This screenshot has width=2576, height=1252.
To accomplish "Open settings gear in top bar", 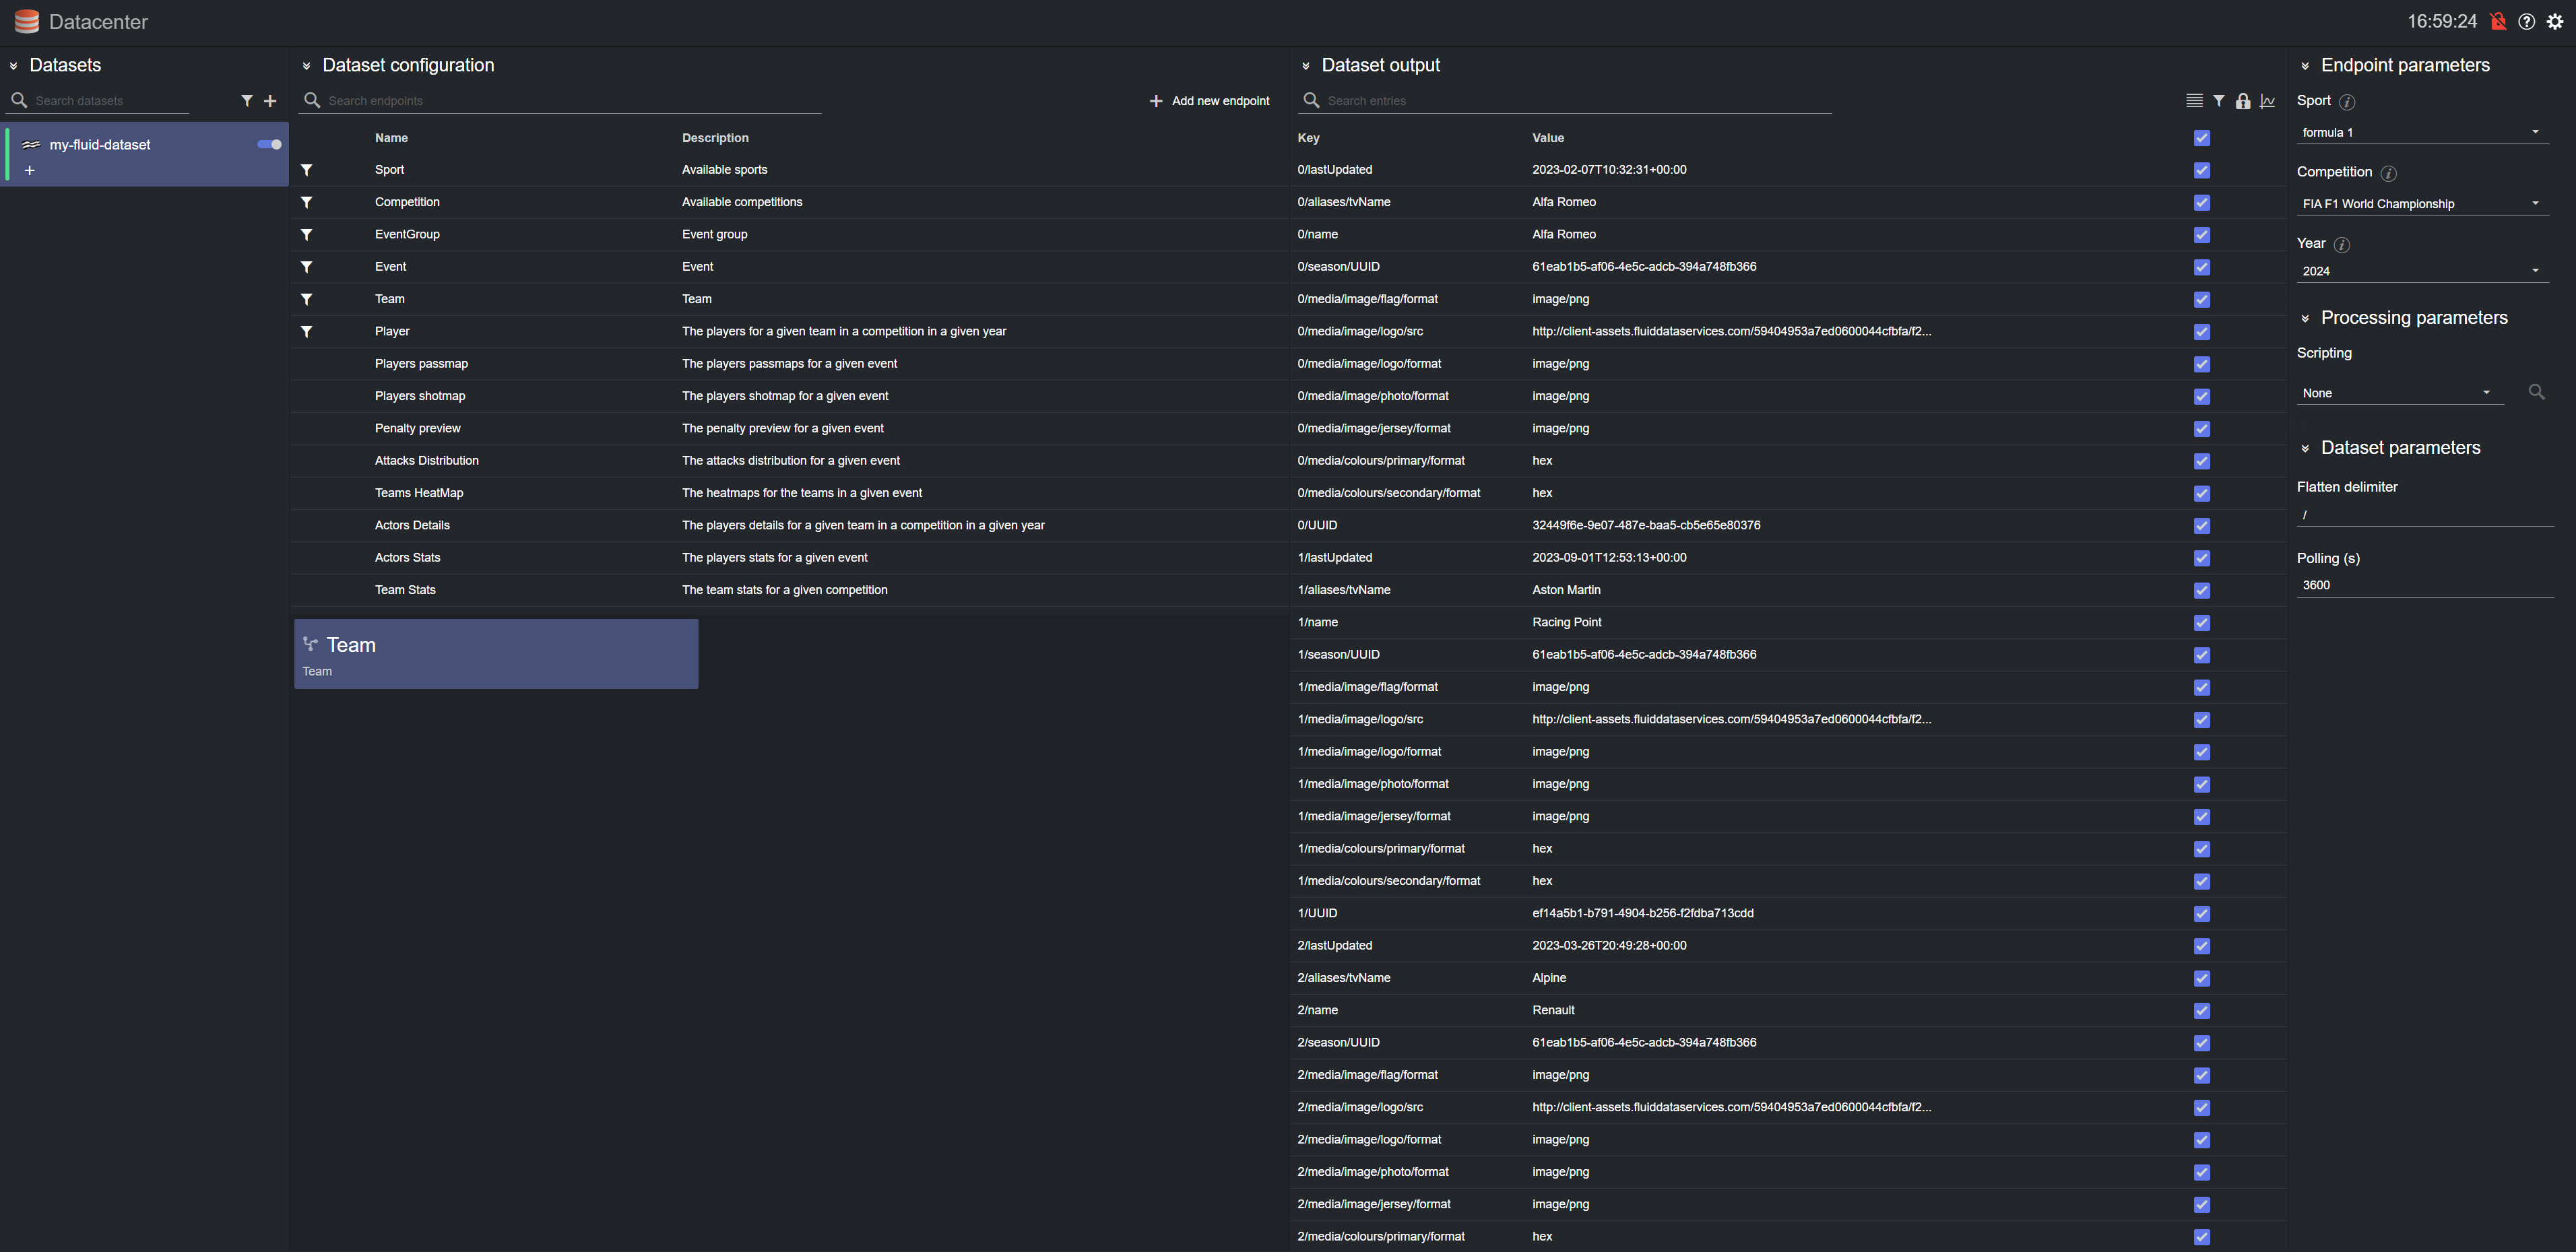I will click(2555, 21).
